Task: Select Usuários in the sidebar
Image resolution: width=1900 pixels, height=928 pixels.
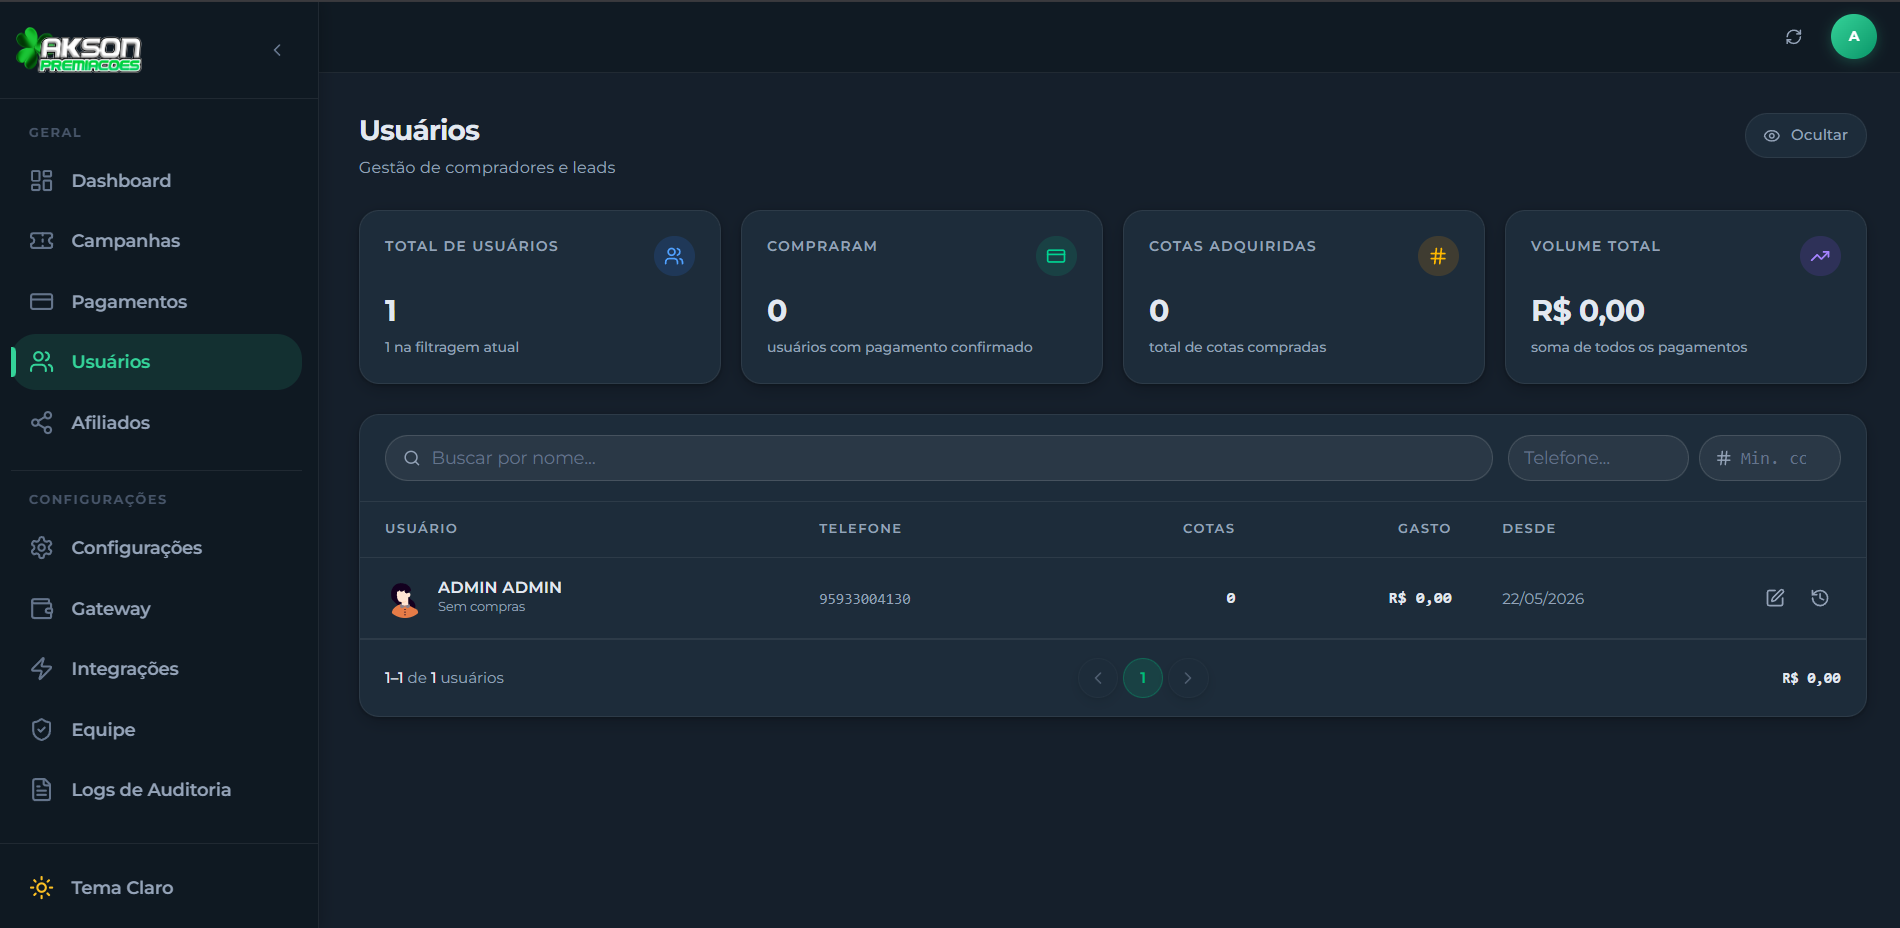Action: click(x=156, y=362)
